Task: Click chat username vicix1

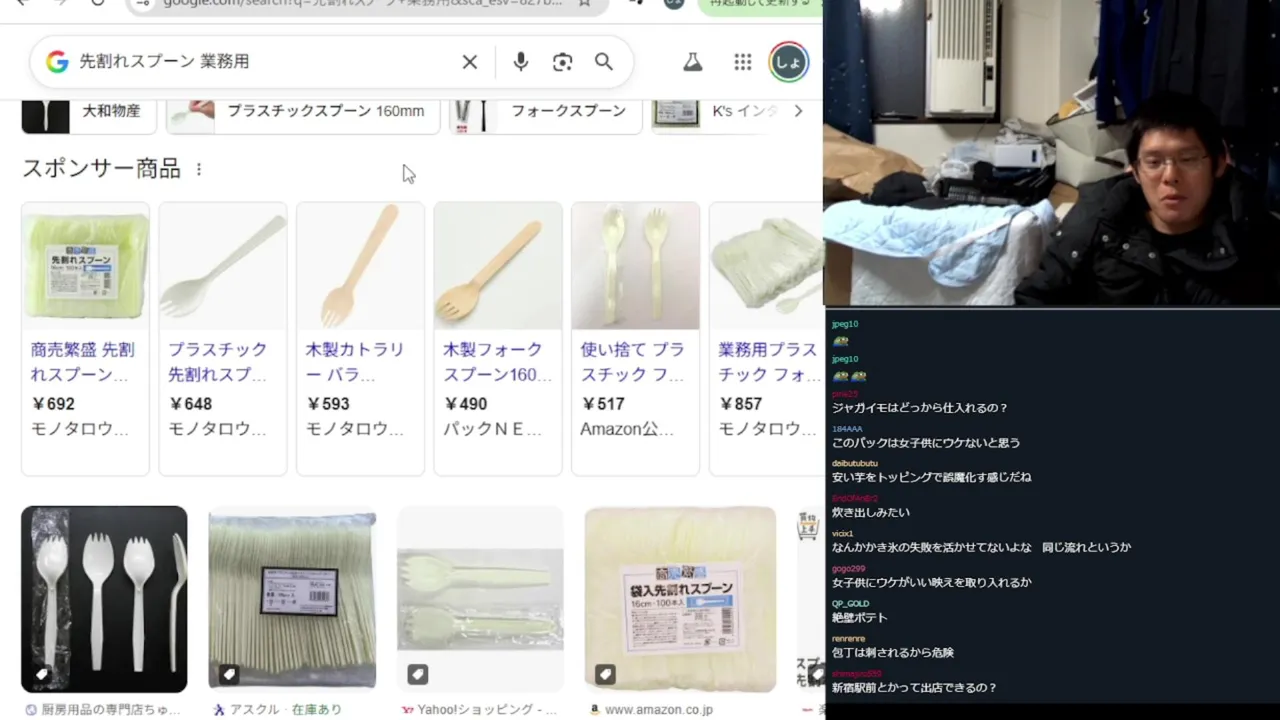Action: 842,534
